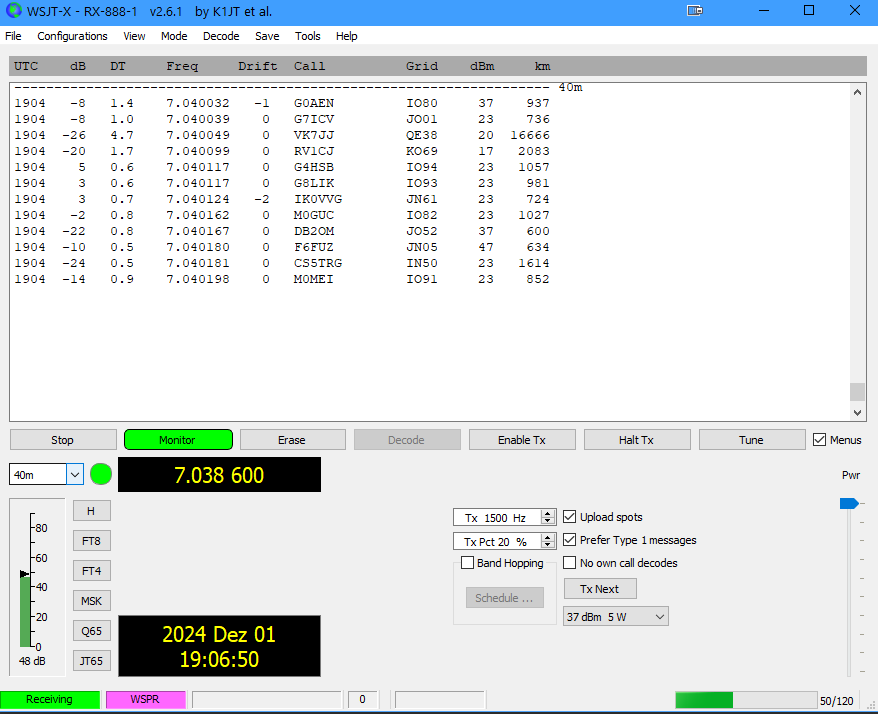878x714 pixels.
Task: Open the 40m band dropdown
Action: (74, 474)
